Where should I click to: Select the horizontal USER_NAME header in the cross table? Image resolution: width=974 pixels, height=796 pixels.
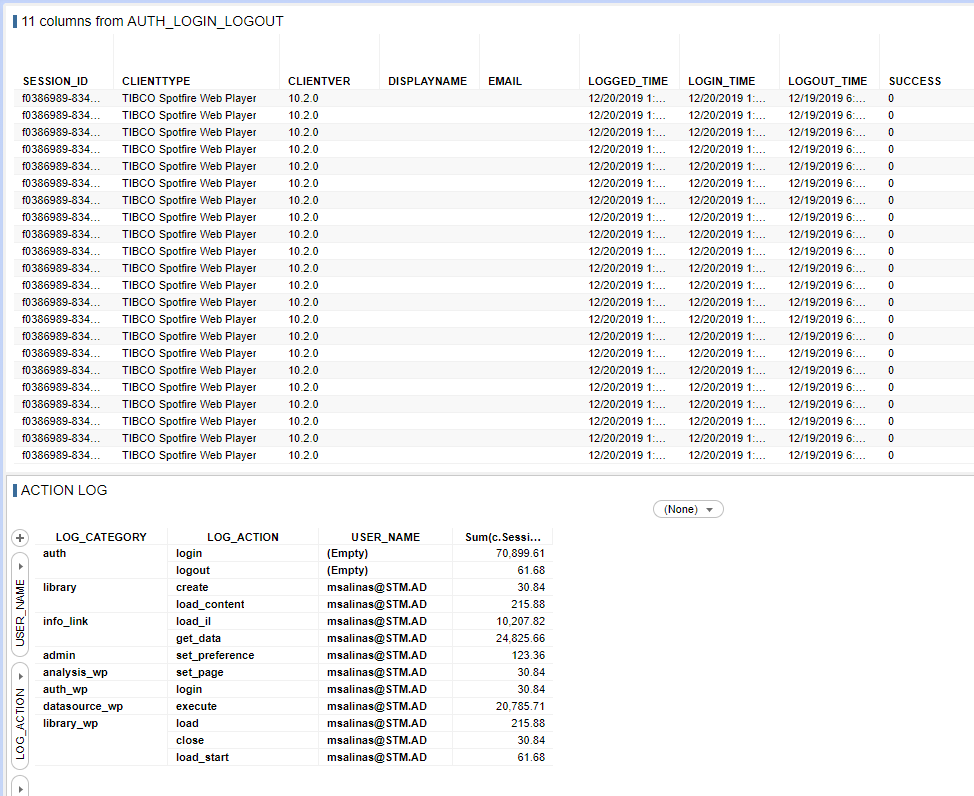[386, 538]
